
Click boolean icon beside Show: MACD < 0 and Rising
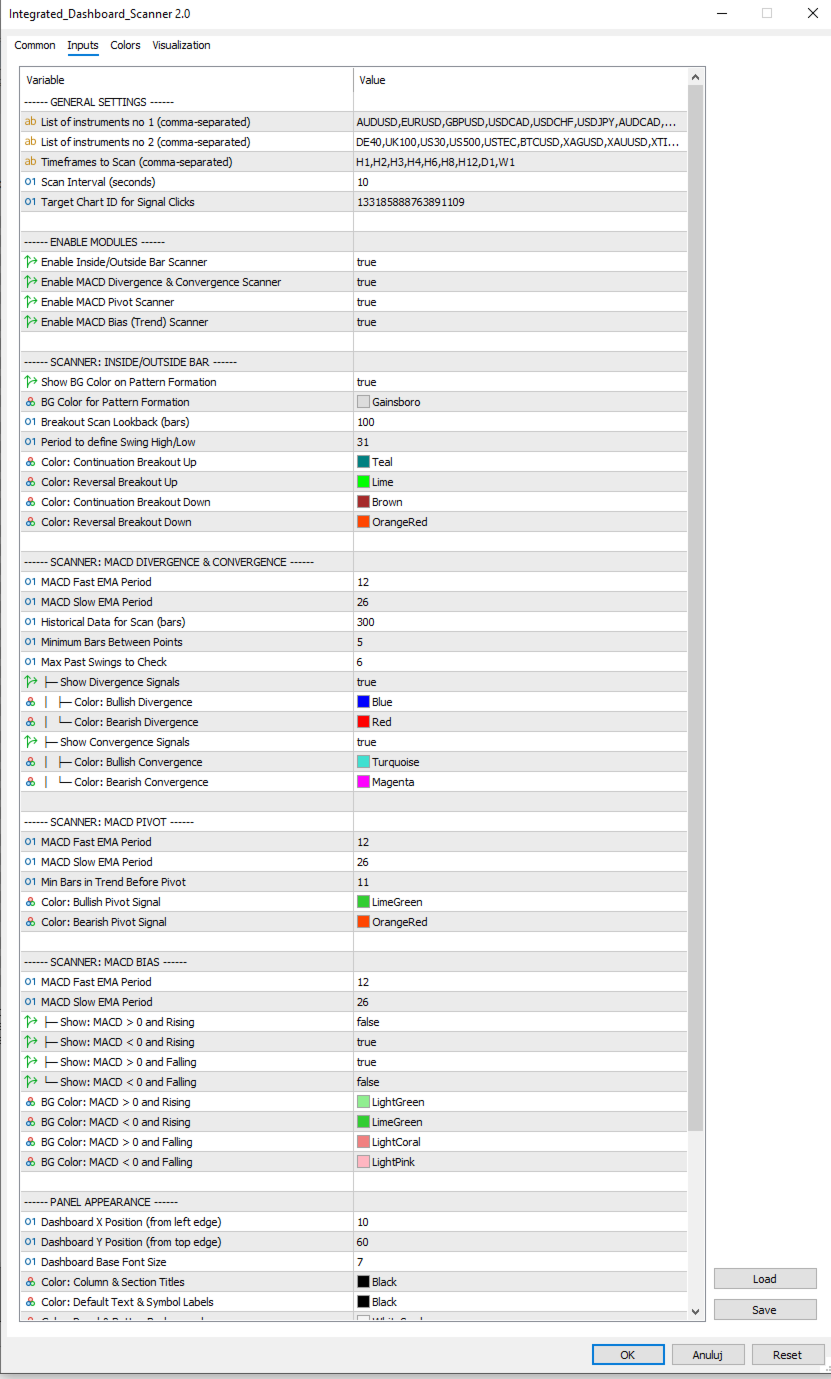(30, 1042)
